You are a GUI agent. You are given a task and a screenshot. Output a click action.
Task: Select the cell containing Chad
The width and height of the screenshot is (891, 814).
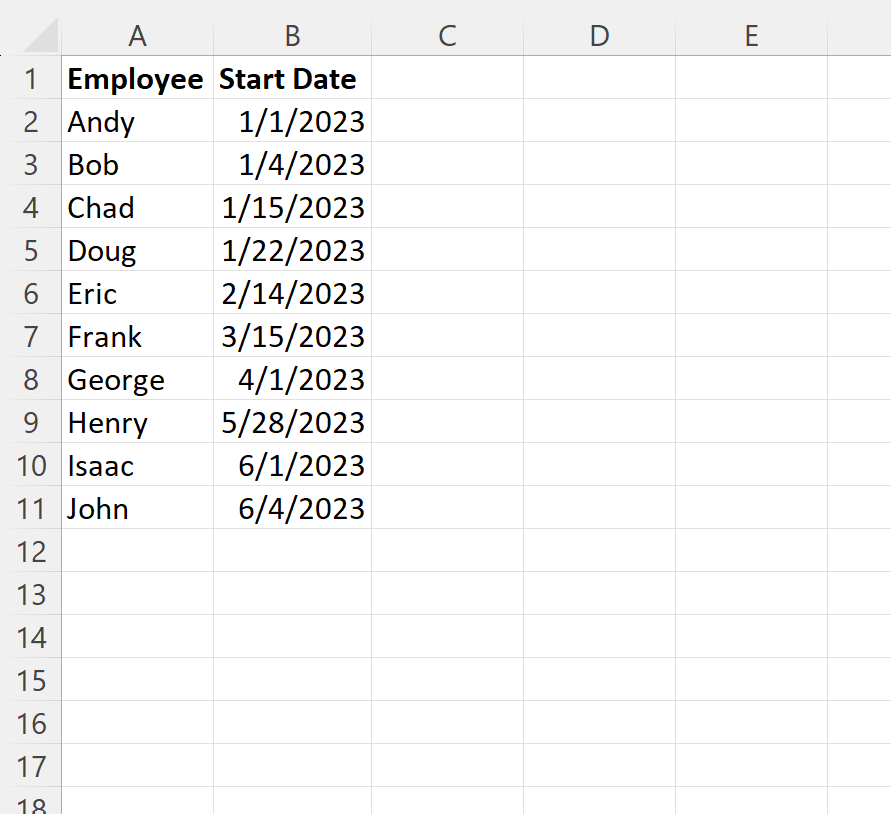coord(137,207)
